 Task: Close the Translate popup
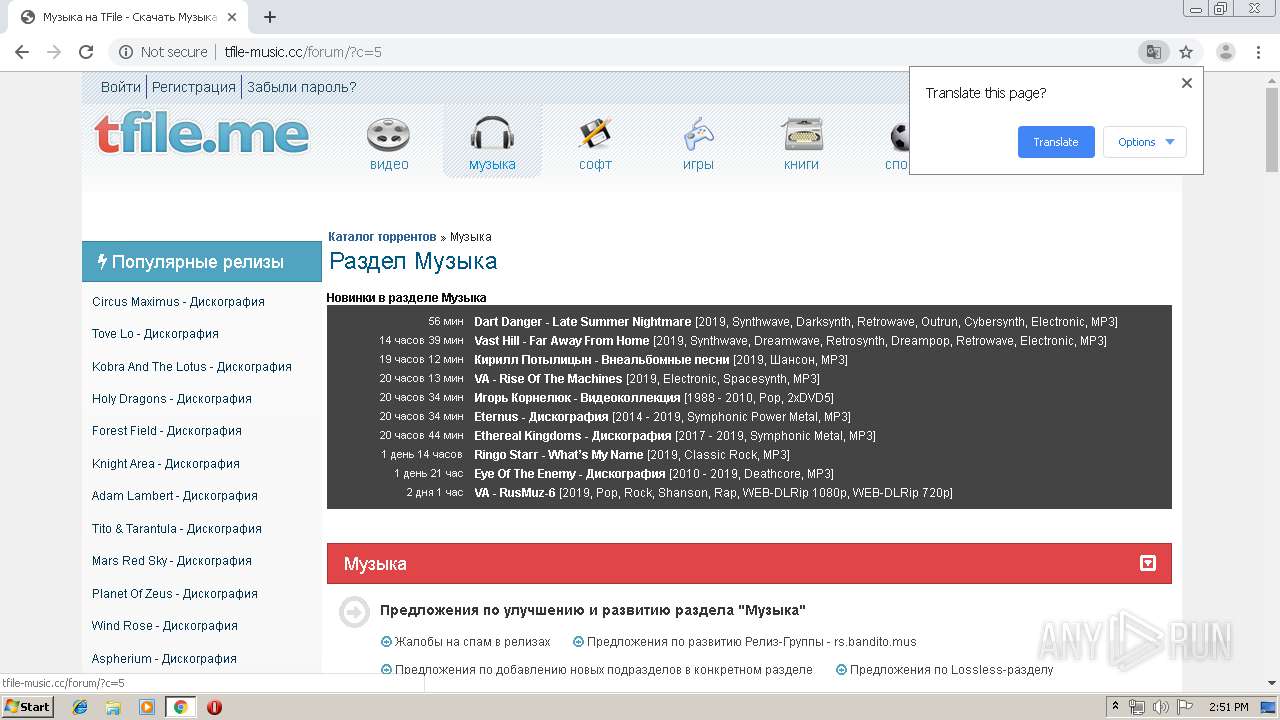pyautogui.click(x=1187, y=83)
